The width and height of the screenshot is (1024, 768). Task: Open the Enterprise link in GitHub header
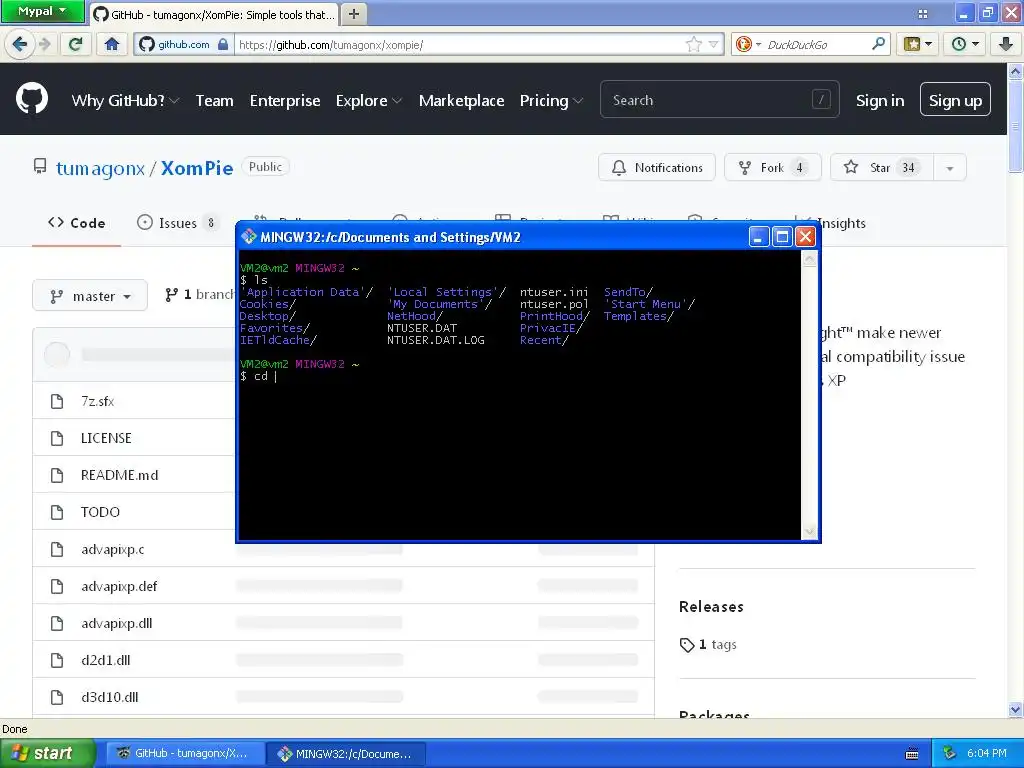point(285,101)
